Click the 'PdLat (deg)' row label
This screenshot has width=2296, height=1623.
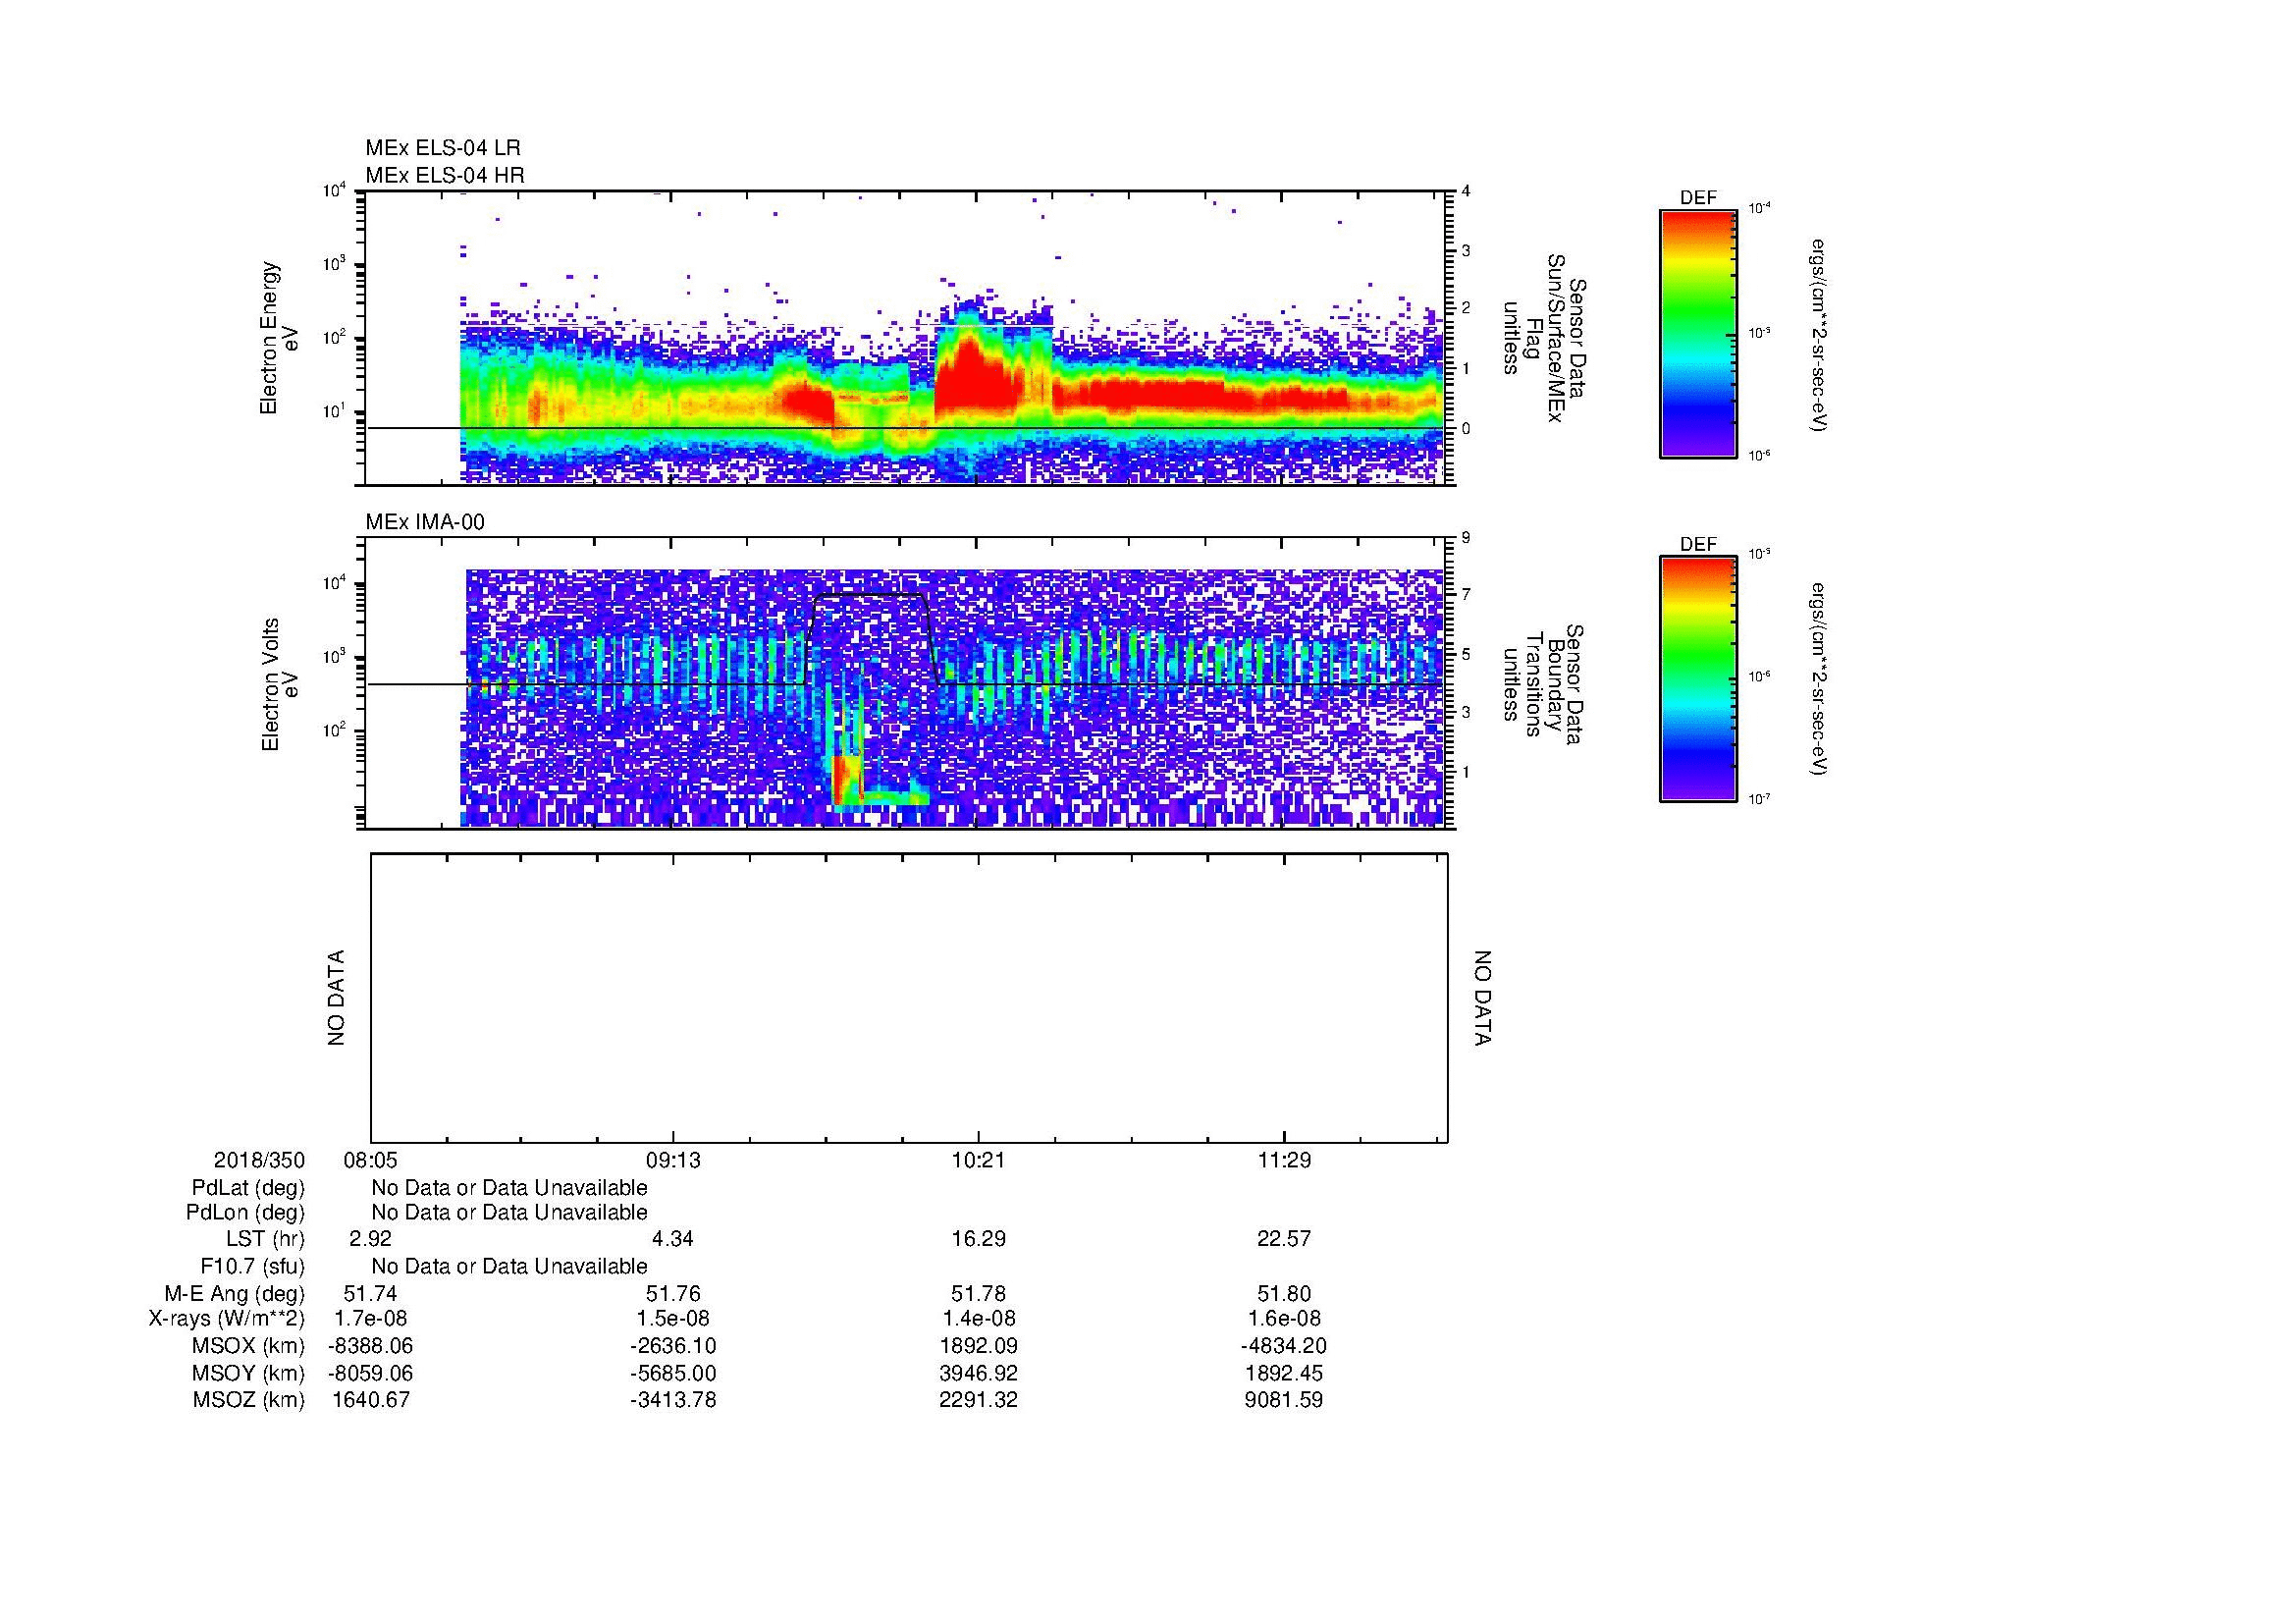tap(248, 1188)
